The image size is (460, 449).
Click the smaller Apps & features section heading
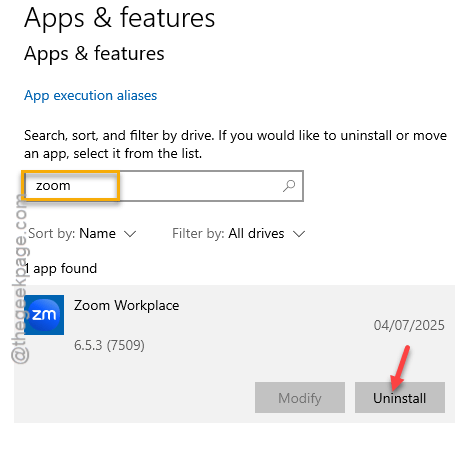(x=94, y=54)
